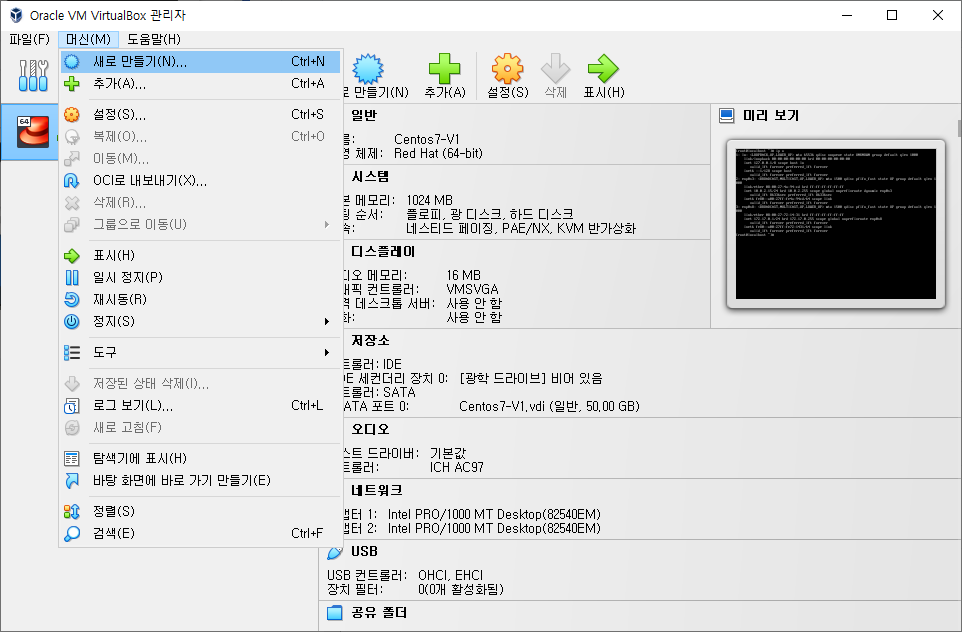Click the shortcut icon for 바탕 화면에 바로 가기 만들기

tap(72, 480)
